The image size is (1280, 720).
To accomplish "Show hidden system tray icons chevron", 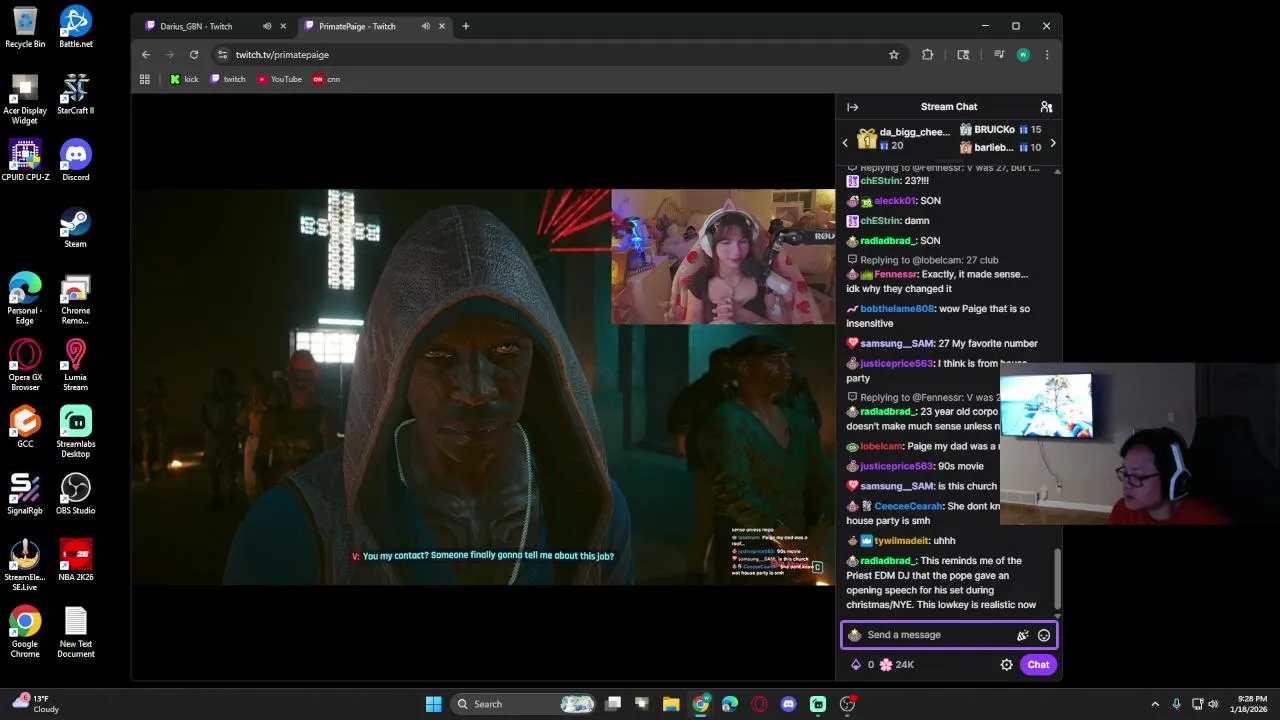I will click(1155, 704).
